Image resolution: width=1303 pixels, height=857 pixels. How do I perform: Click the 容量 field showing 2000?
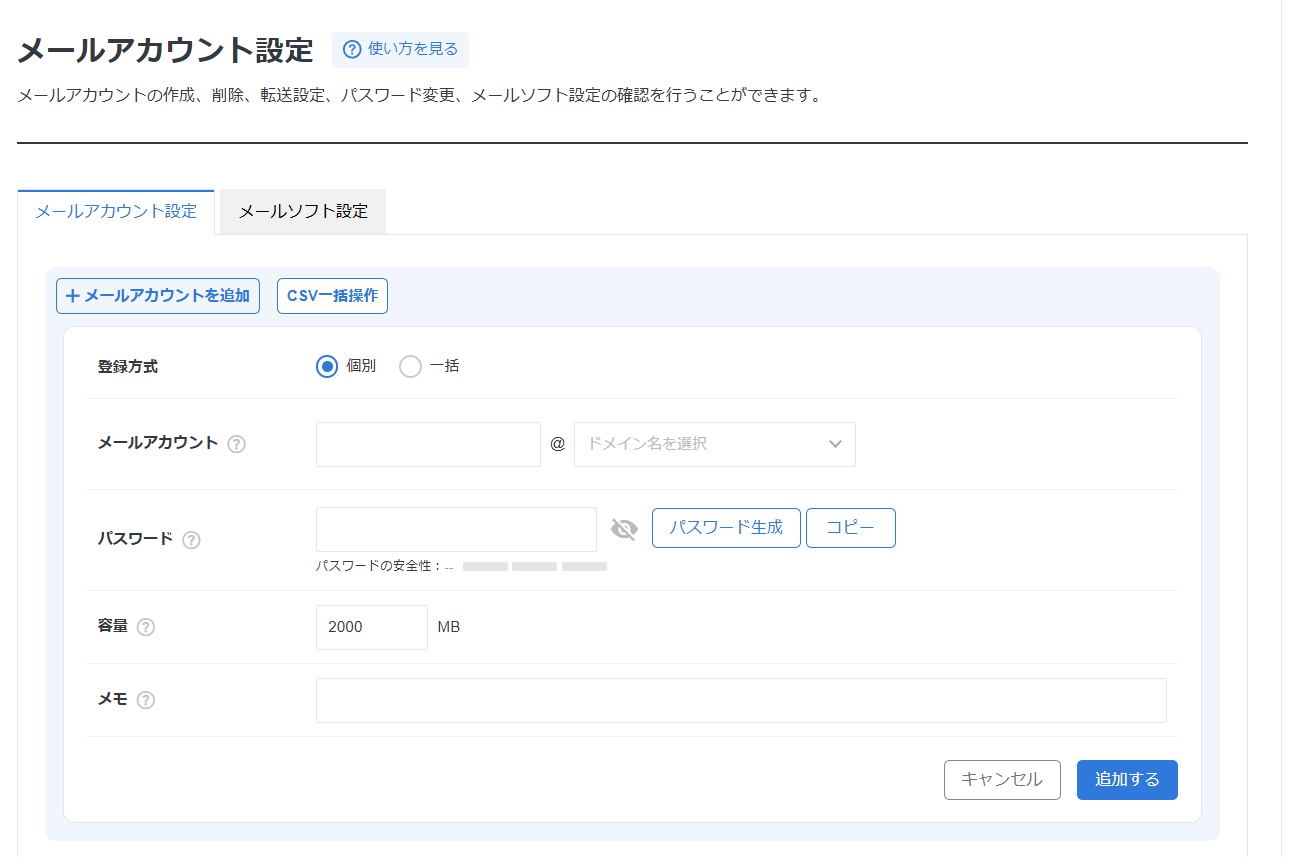point(372,627)
